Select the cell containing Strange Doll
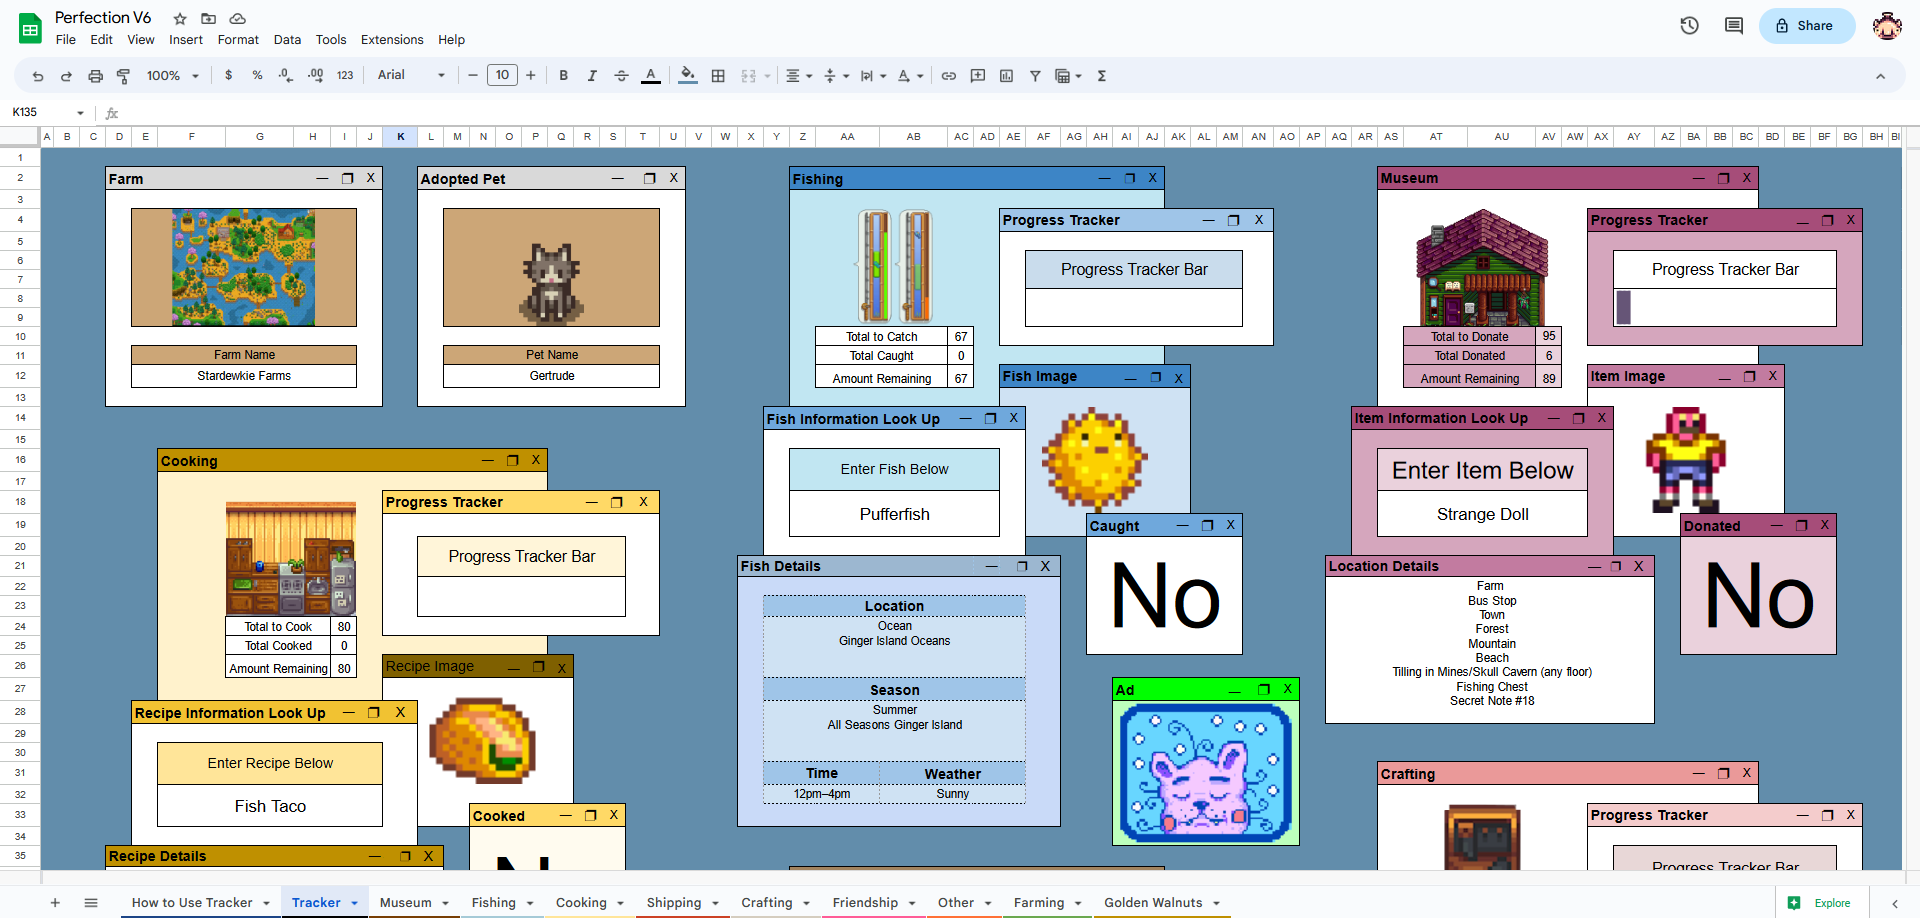 coord(1482,514)
